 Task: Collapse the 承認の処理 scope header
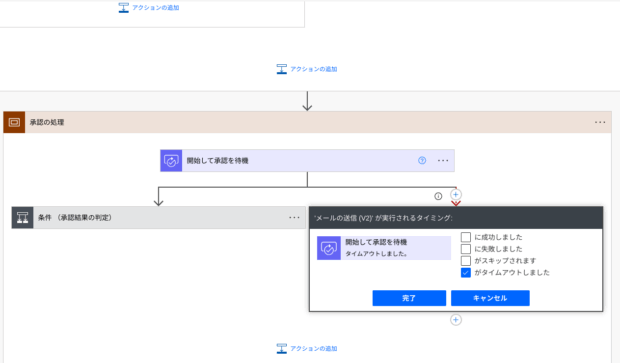pyautogui.click(x=307, y=122)
